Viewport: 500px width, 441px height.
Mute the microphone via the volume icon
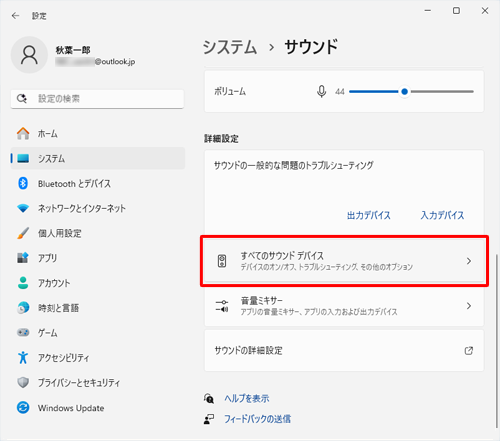(321, 91)
